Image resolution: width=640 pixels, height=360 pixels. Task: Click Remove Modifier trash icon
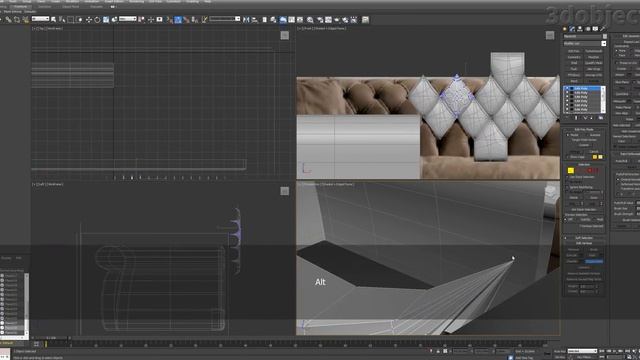tap(592, 118)
